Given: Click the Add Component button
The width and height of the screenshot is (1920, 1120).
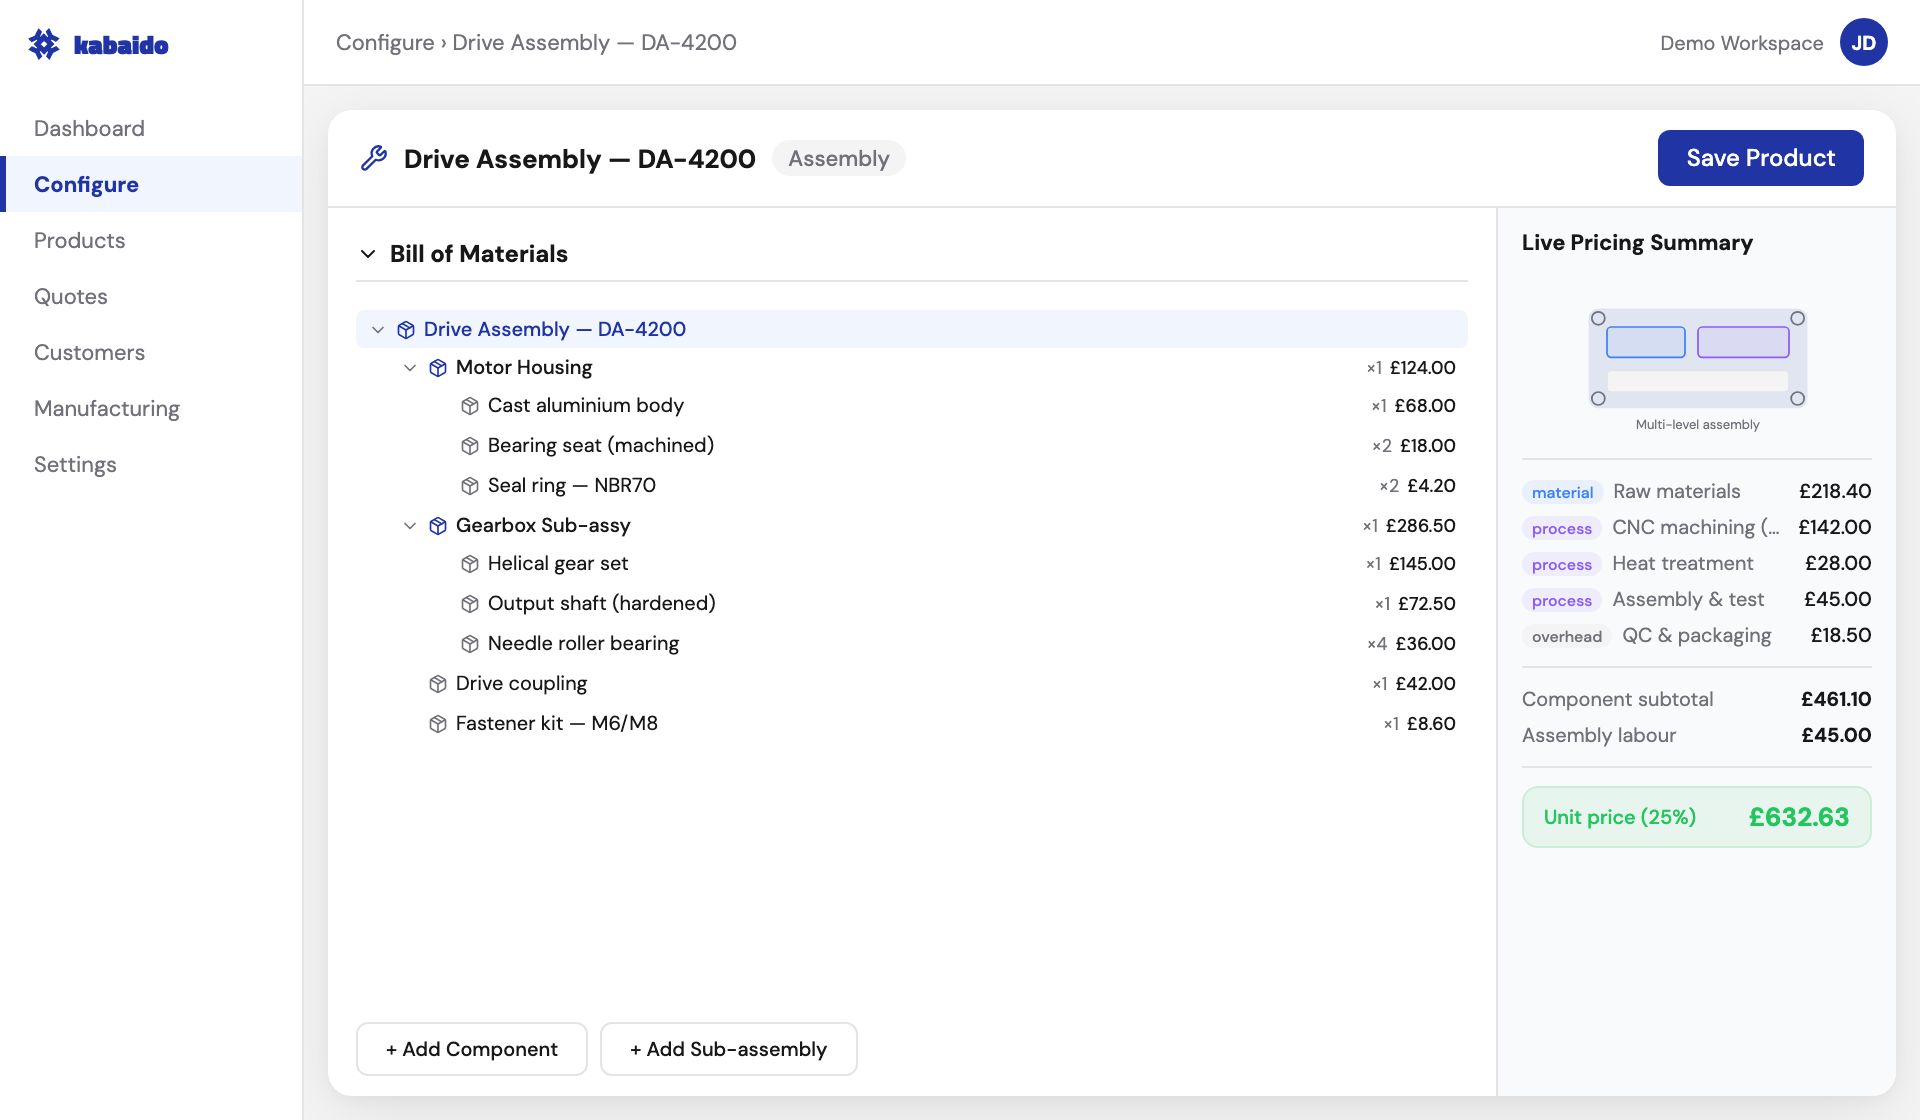Looking at the screenshot, I should click(x=471, y=1049).
